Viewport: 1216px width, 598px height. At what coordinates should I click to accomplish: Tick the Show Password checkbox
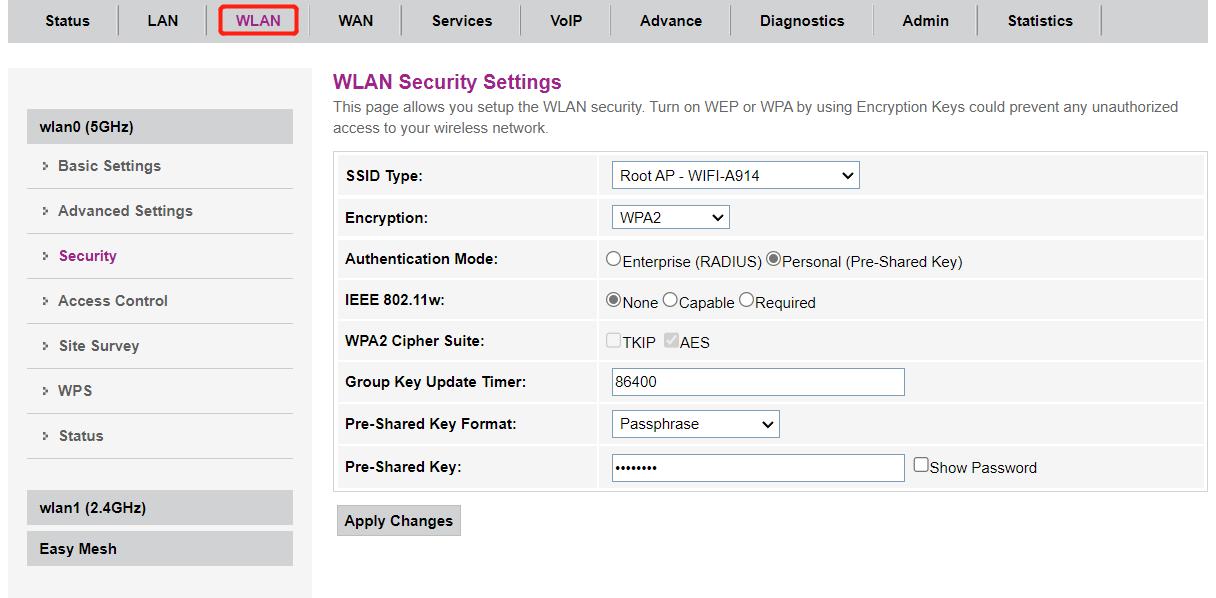921,465
